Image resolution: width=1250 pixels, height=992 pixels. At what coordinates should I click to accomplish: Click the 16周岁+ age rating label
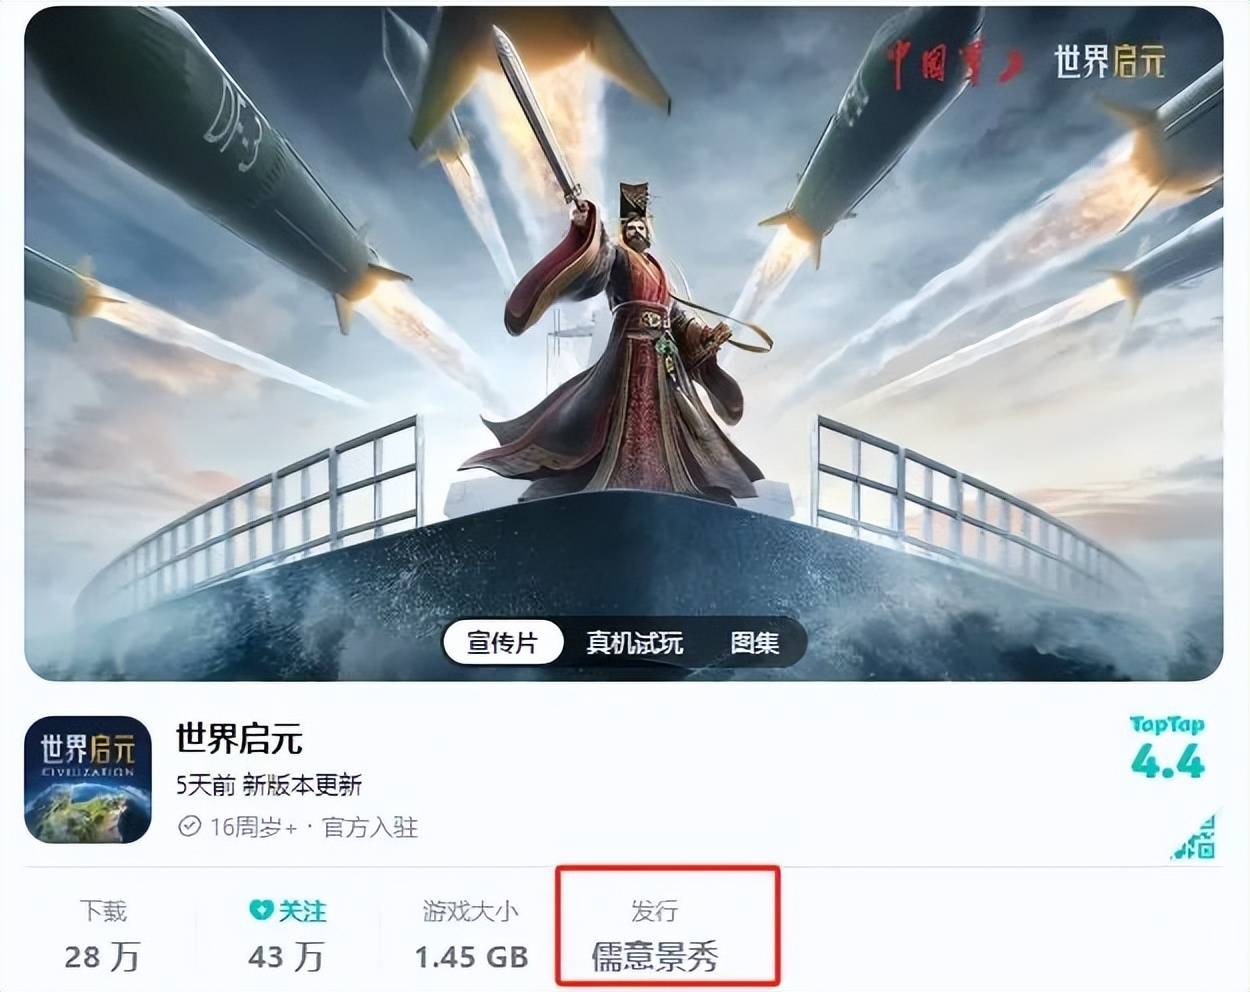(x=253, y=827)
